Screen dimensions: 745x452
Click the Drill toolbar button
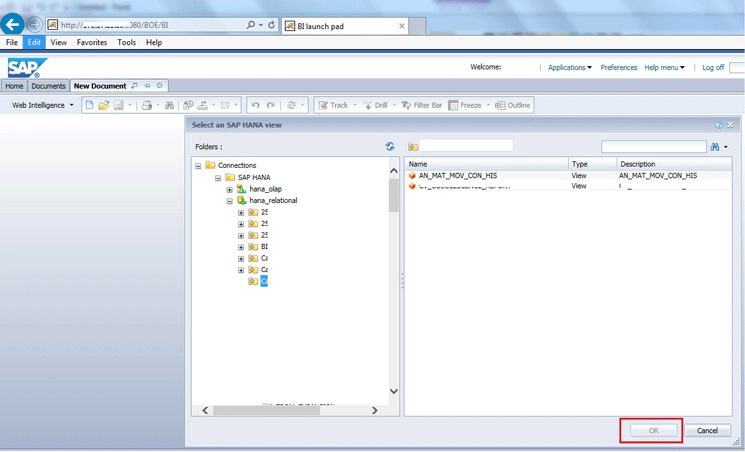tap(375, 105)
